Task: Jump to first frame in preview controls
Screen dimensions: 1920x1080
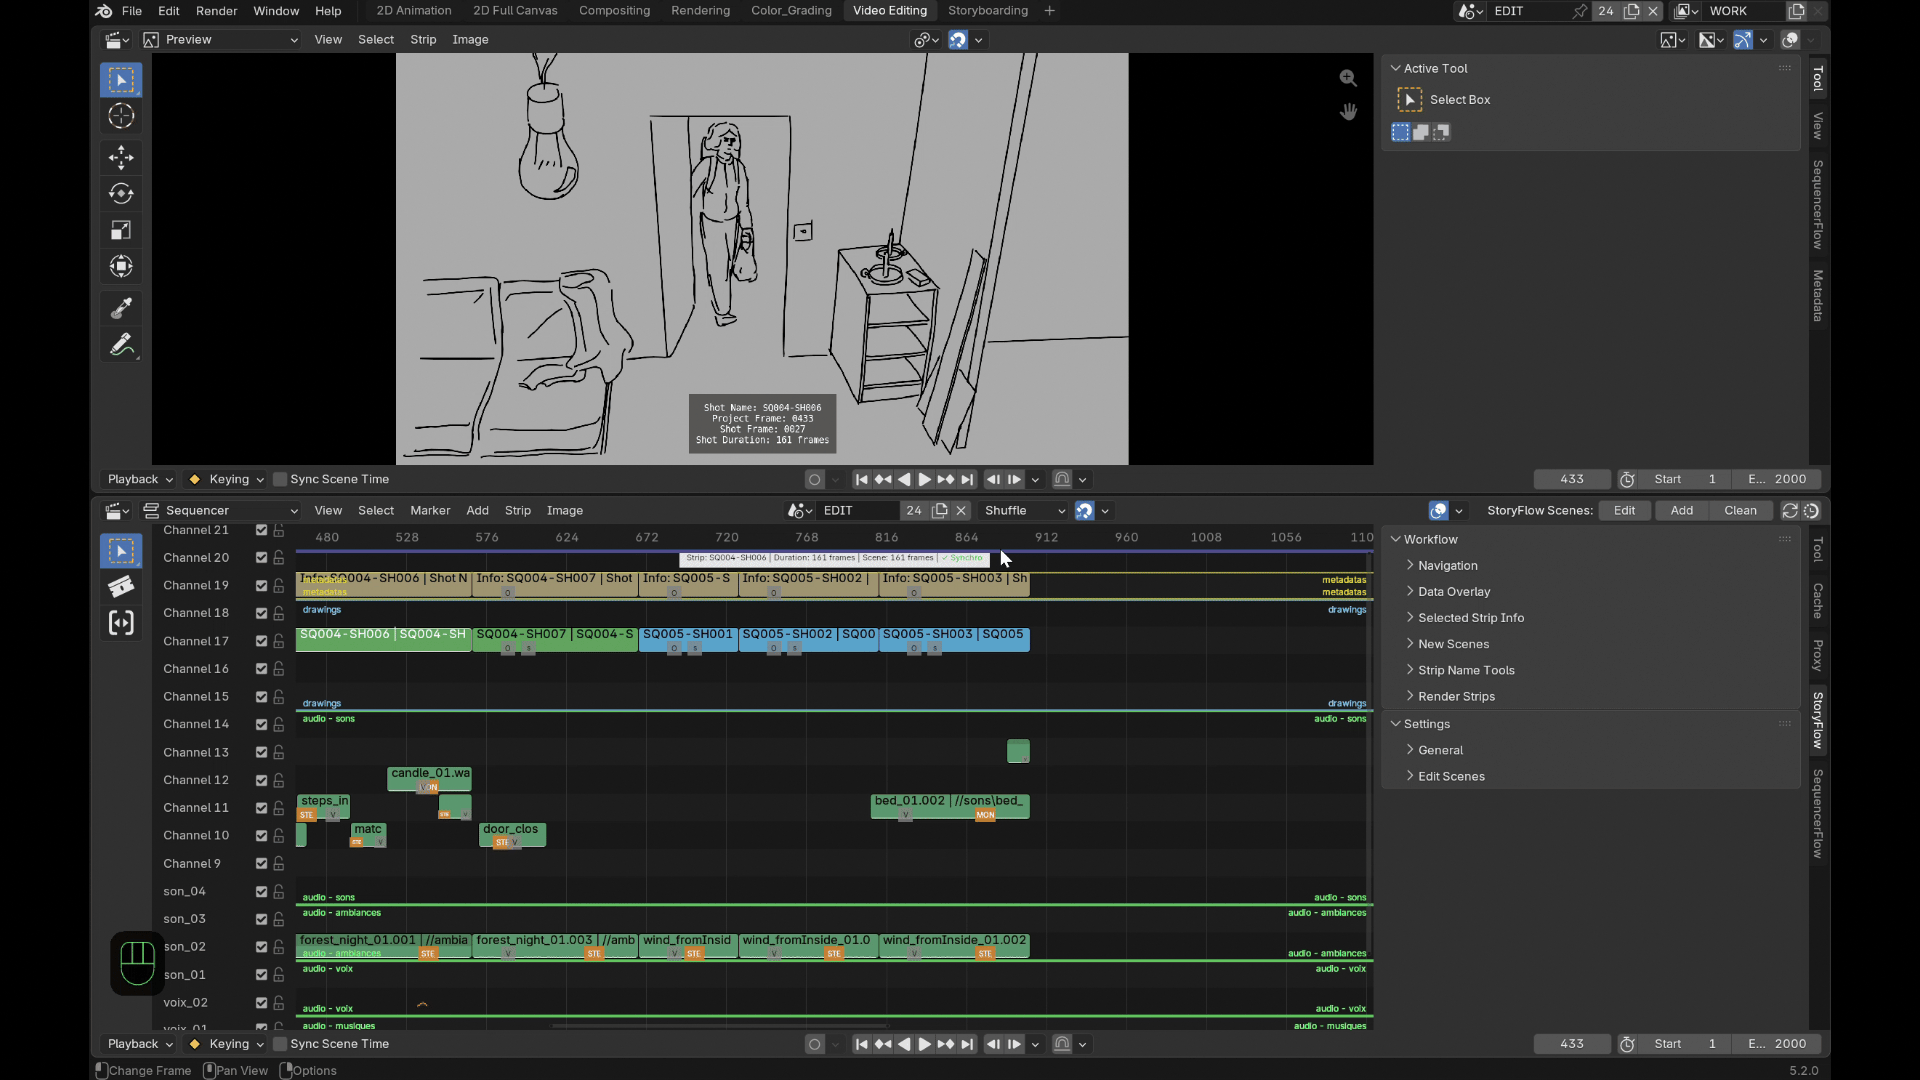Action: point(861,480)
